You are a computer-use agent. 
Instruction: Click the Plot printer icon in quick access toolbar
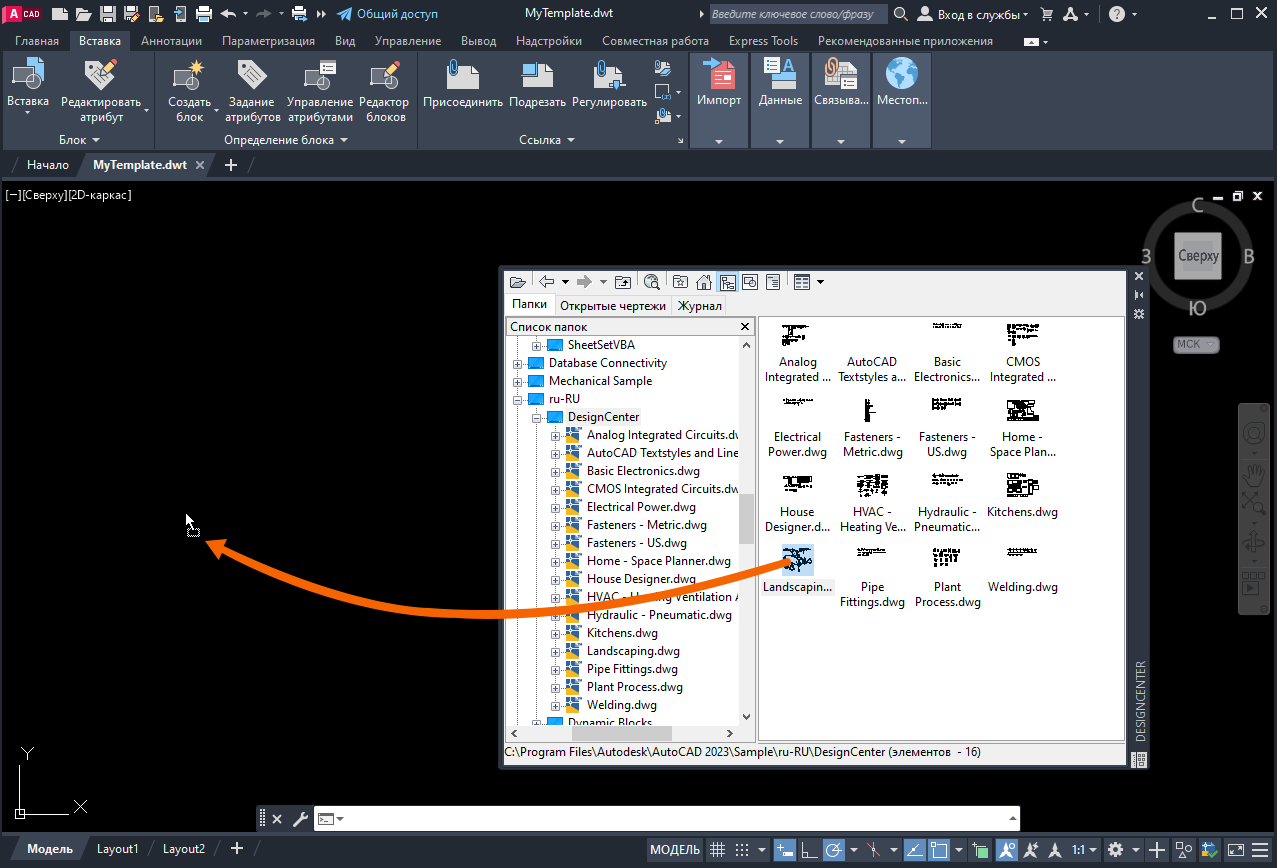(204, 14)
